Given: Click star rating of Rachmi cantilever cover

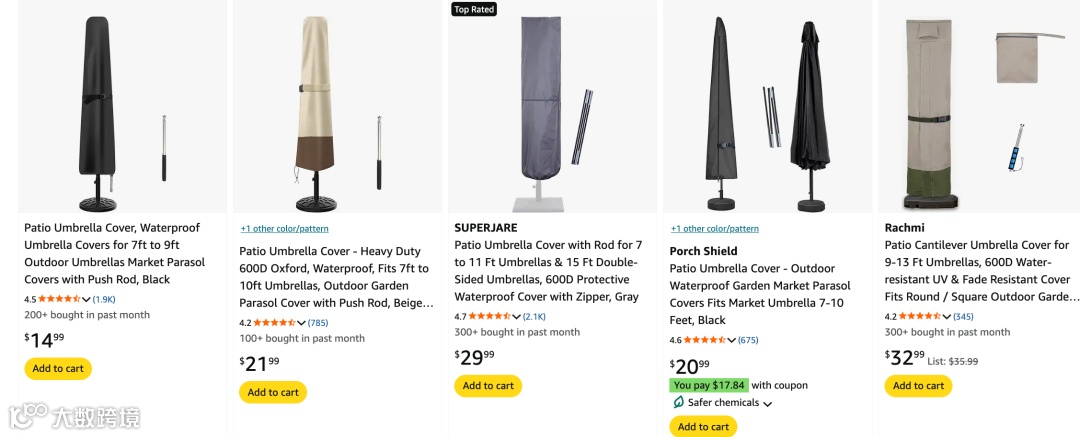Looking at the screenshot, I should (919, 316).
